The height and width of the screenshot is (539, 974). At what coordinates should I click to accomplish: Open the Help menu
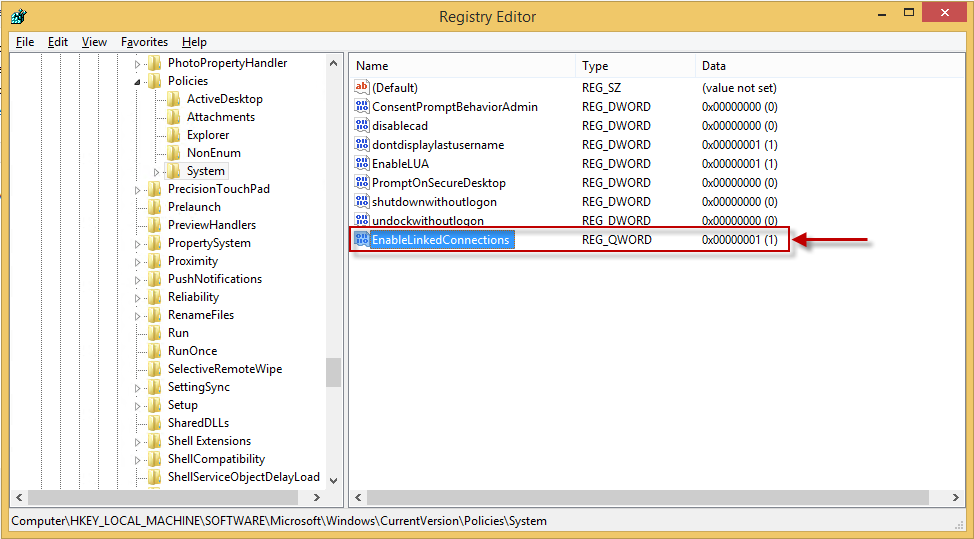(194, 42)
